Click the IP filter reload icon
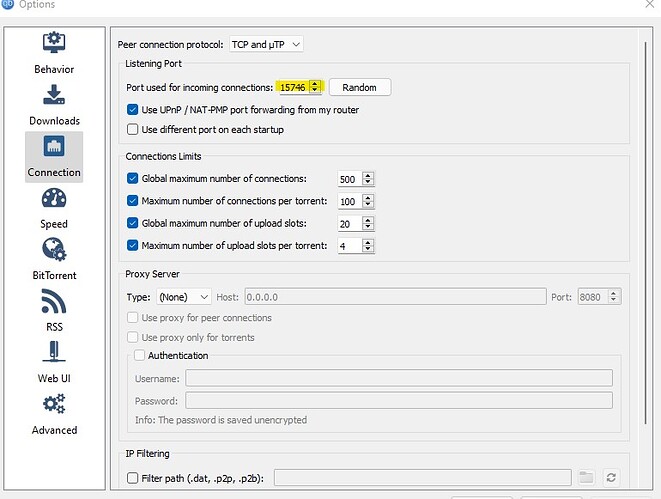This screenshot has width=661, height=499. pyautogui.click(x=611, y=478)
